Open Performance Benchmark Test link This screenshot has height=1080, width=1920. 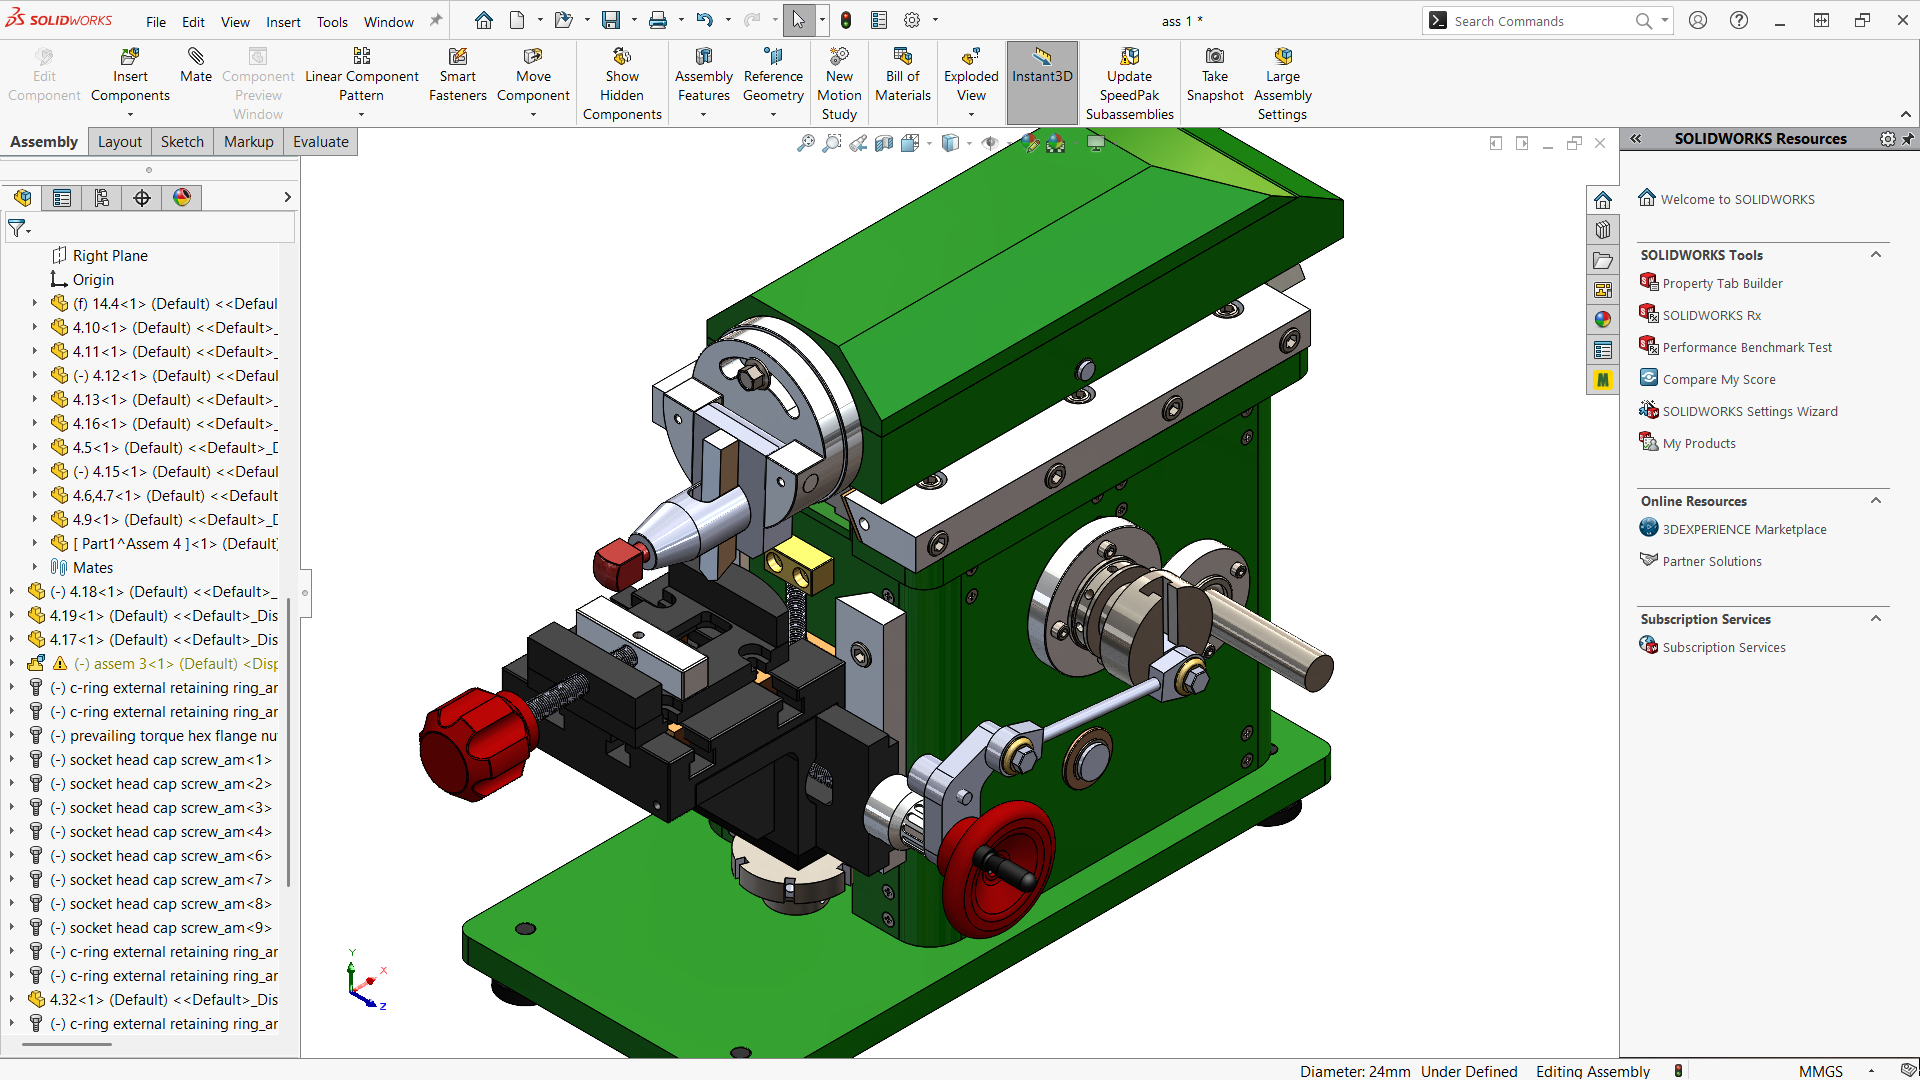point(1747,347)
